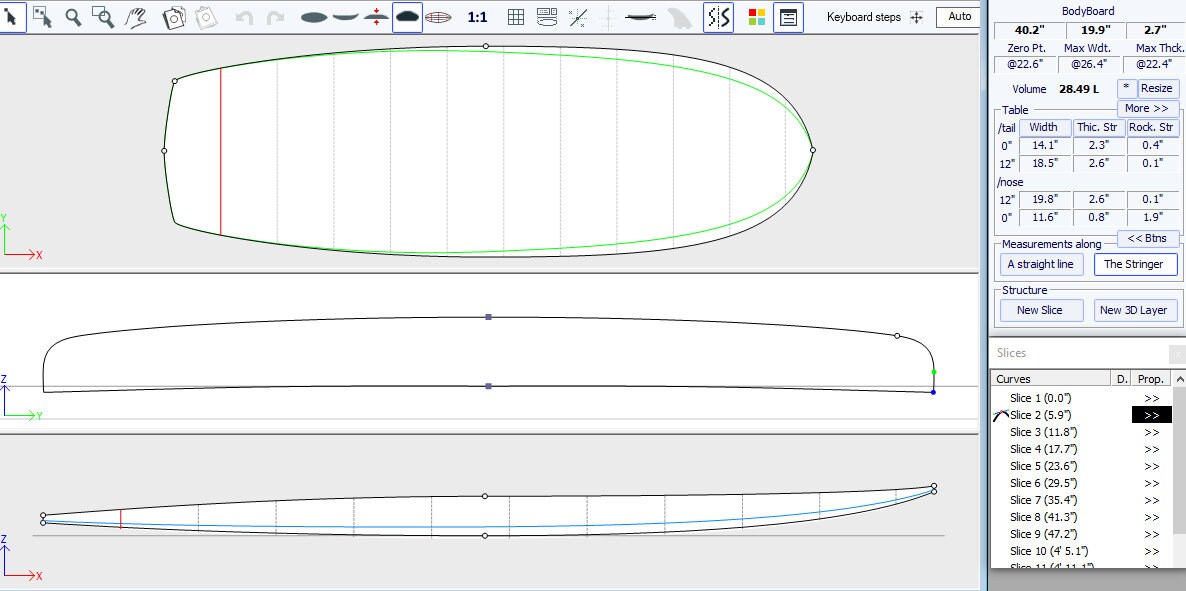Toggle the solid 3D board view
Viewport: 1186px width, 591px height.
(x=407, y=17)
